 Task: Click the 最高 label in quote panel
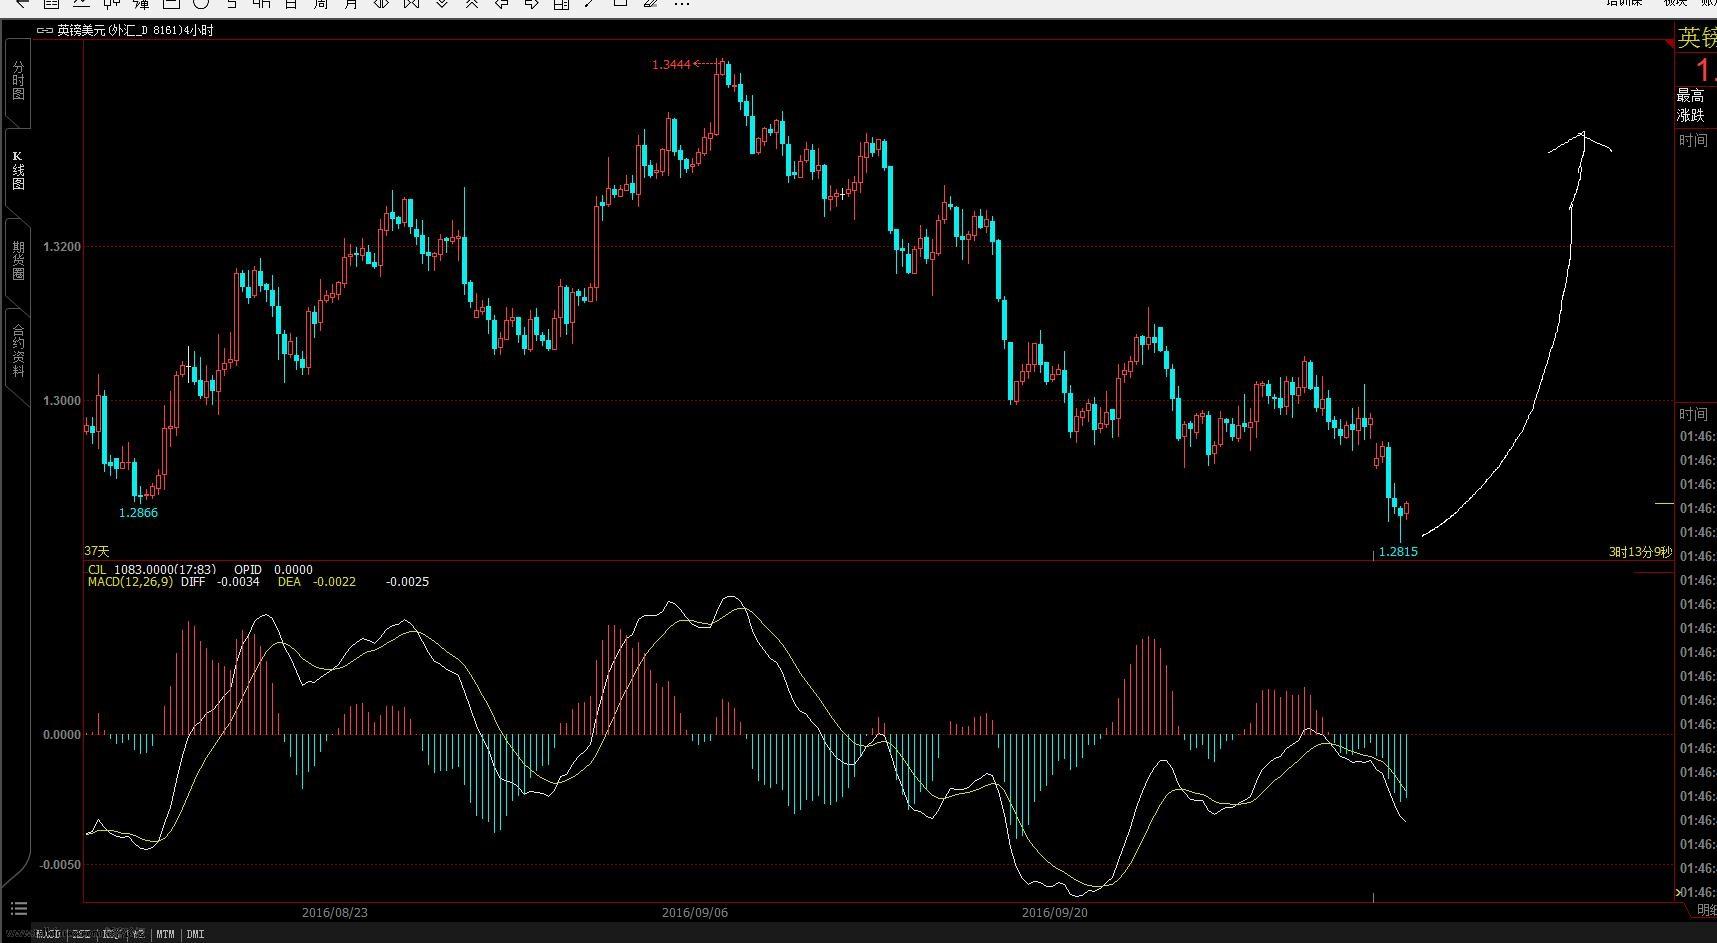point(1691,96)
